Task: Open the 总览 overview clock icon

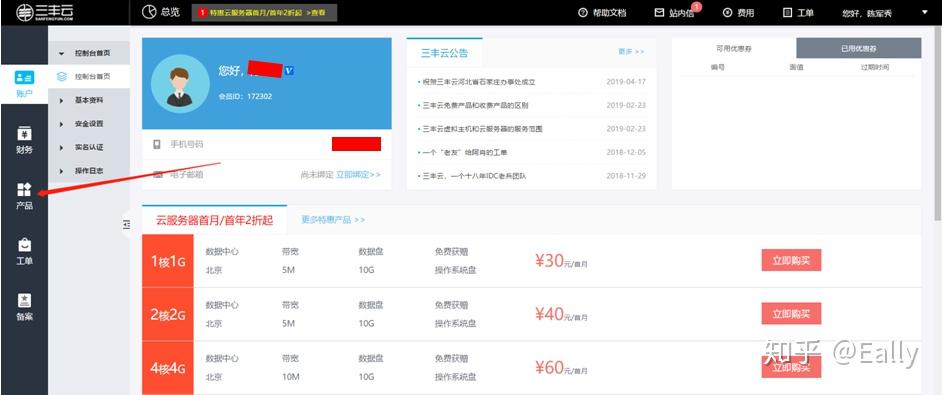Action: coord(149,12)
